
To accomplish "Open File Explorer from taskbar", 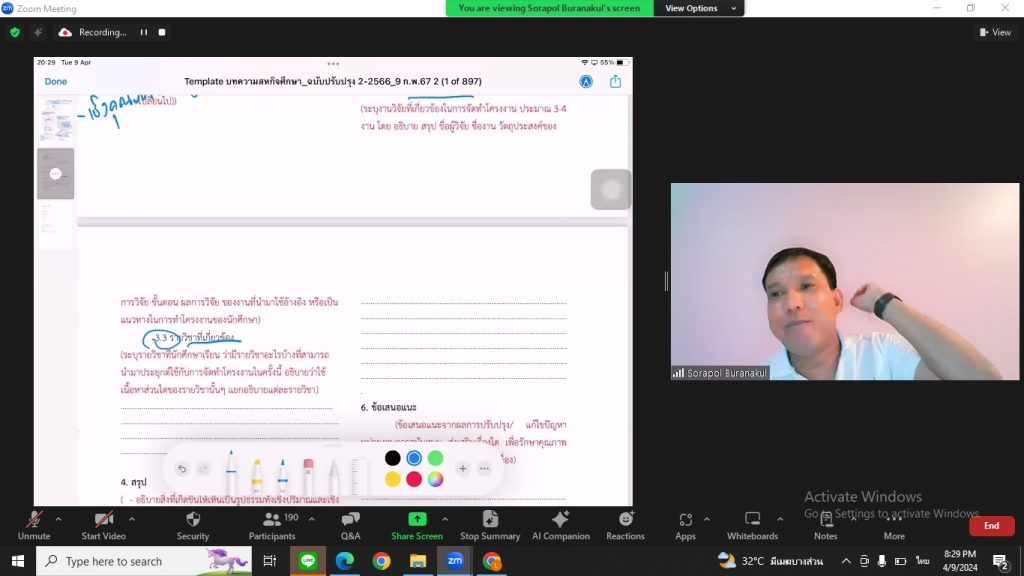I will click(x=418, y=561).
